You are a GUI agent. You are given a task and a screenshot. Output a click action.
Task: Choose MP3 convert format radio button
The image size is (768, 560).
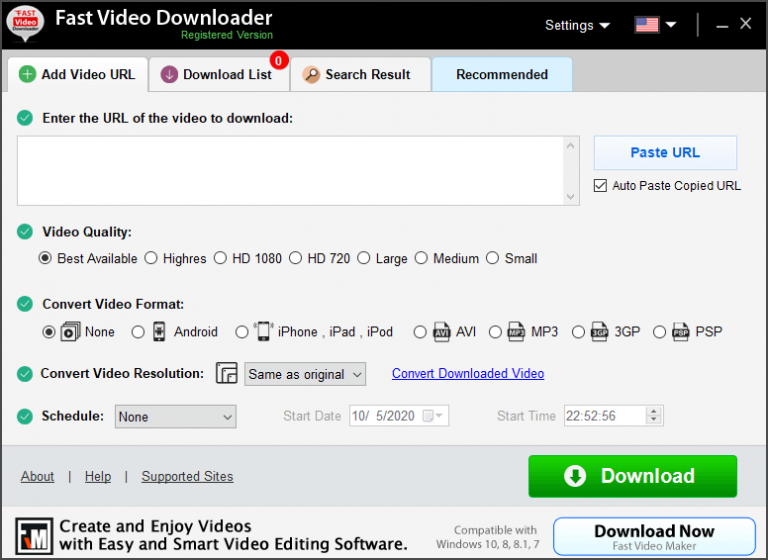pos(495,332)
